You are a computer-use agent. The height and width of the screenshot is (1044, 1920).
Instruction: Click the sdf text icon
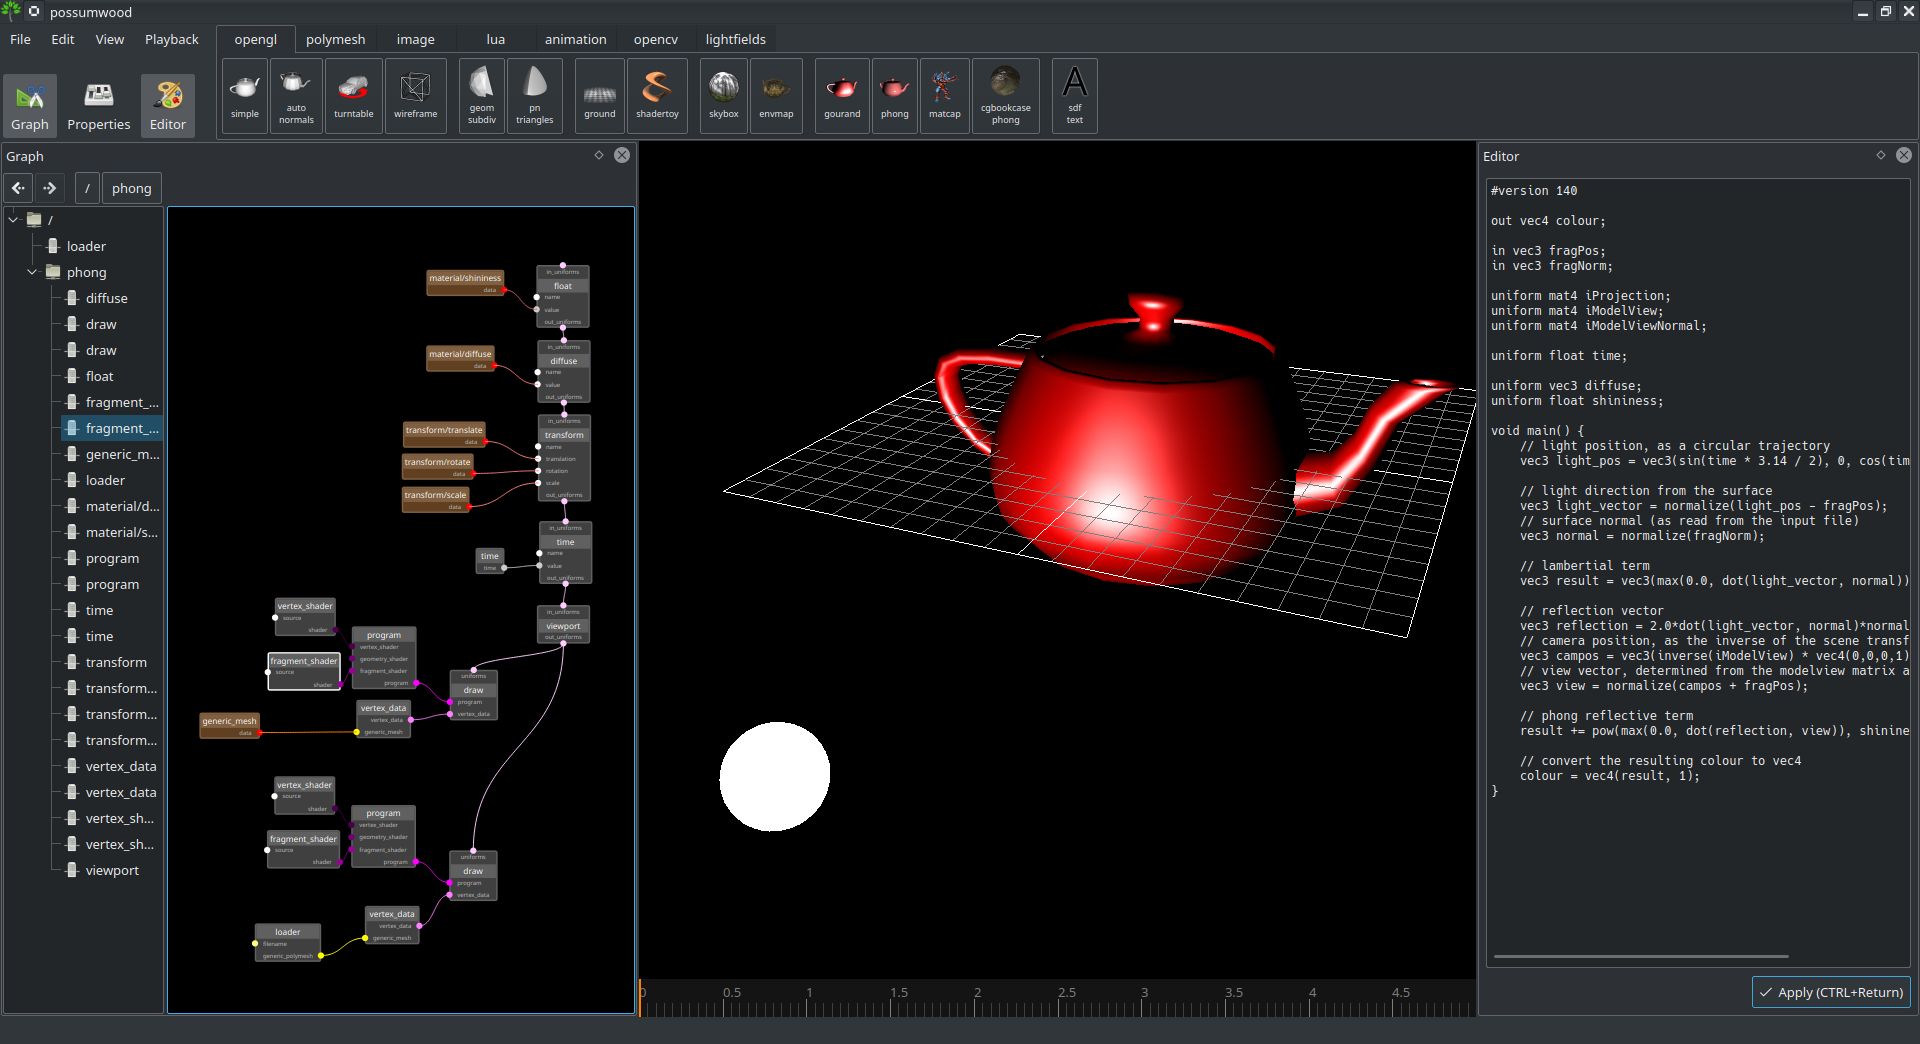pyautogui.click(x=1074, y=96)
